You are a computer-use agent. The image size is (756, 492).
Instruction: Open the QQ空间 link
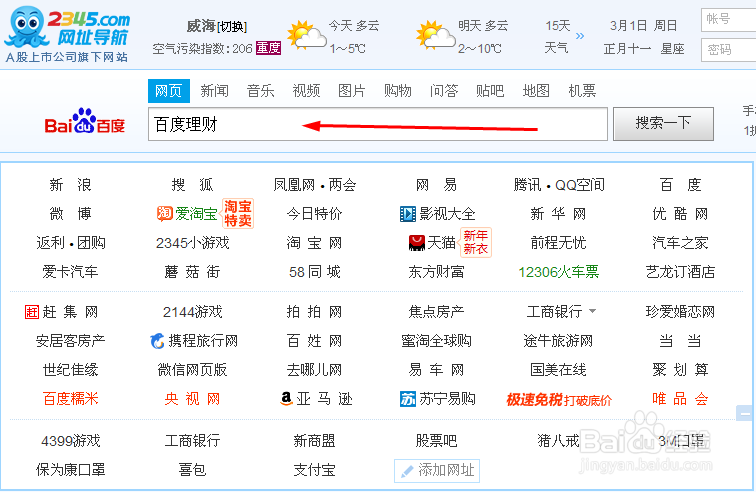(x=580, y=185)
